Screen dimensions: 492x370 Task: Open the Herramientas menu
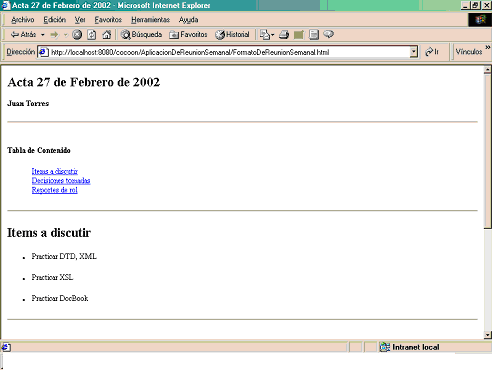150,20
